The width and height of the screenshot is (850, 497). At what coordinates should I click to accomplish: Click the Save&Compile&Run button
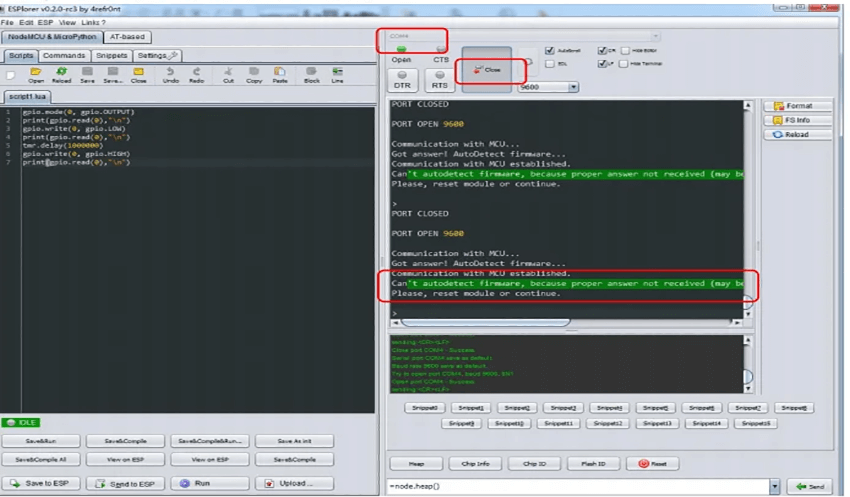(x=210, y=441)
